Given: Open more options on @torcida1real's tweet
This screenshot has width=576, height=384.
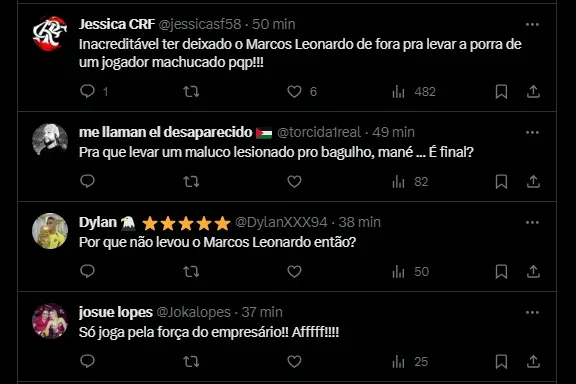Looking at the screenshot, I should point(532,133).
